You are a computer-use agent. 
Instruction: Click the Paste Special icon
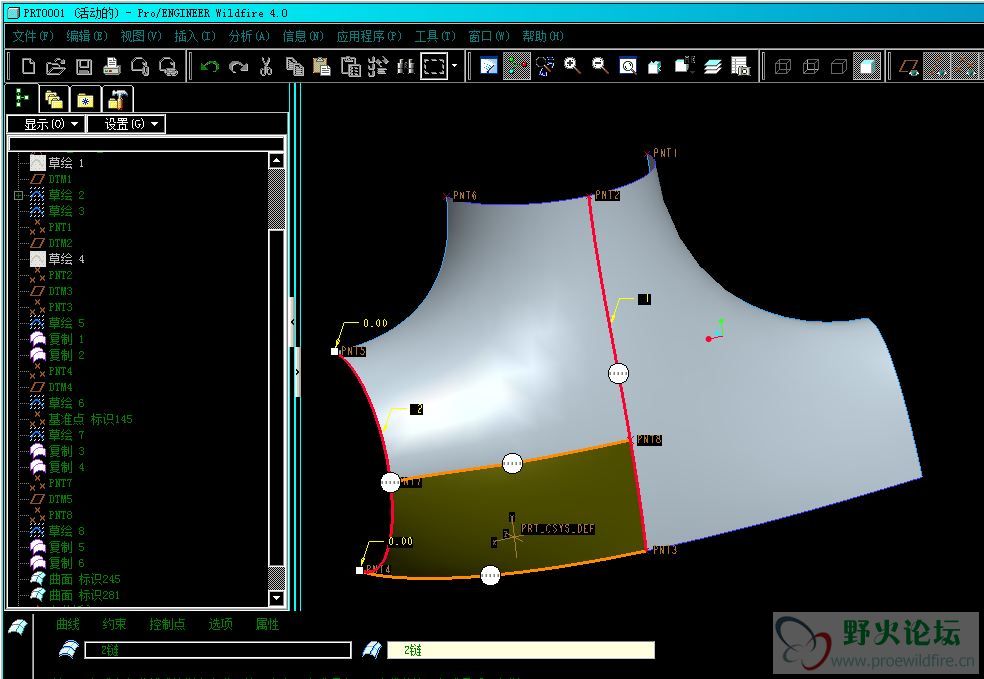pyautogui.click(x=350, y=66)
